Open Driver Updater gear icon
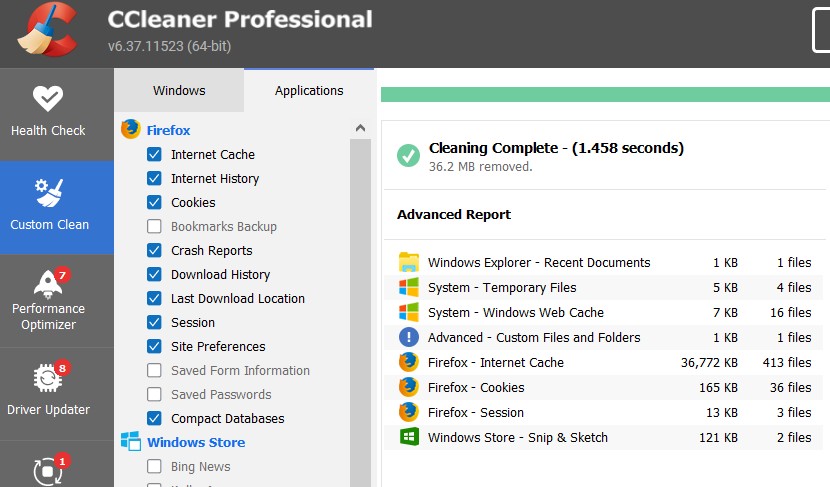The width and height of the screenshot is (830, 487). 48,378
